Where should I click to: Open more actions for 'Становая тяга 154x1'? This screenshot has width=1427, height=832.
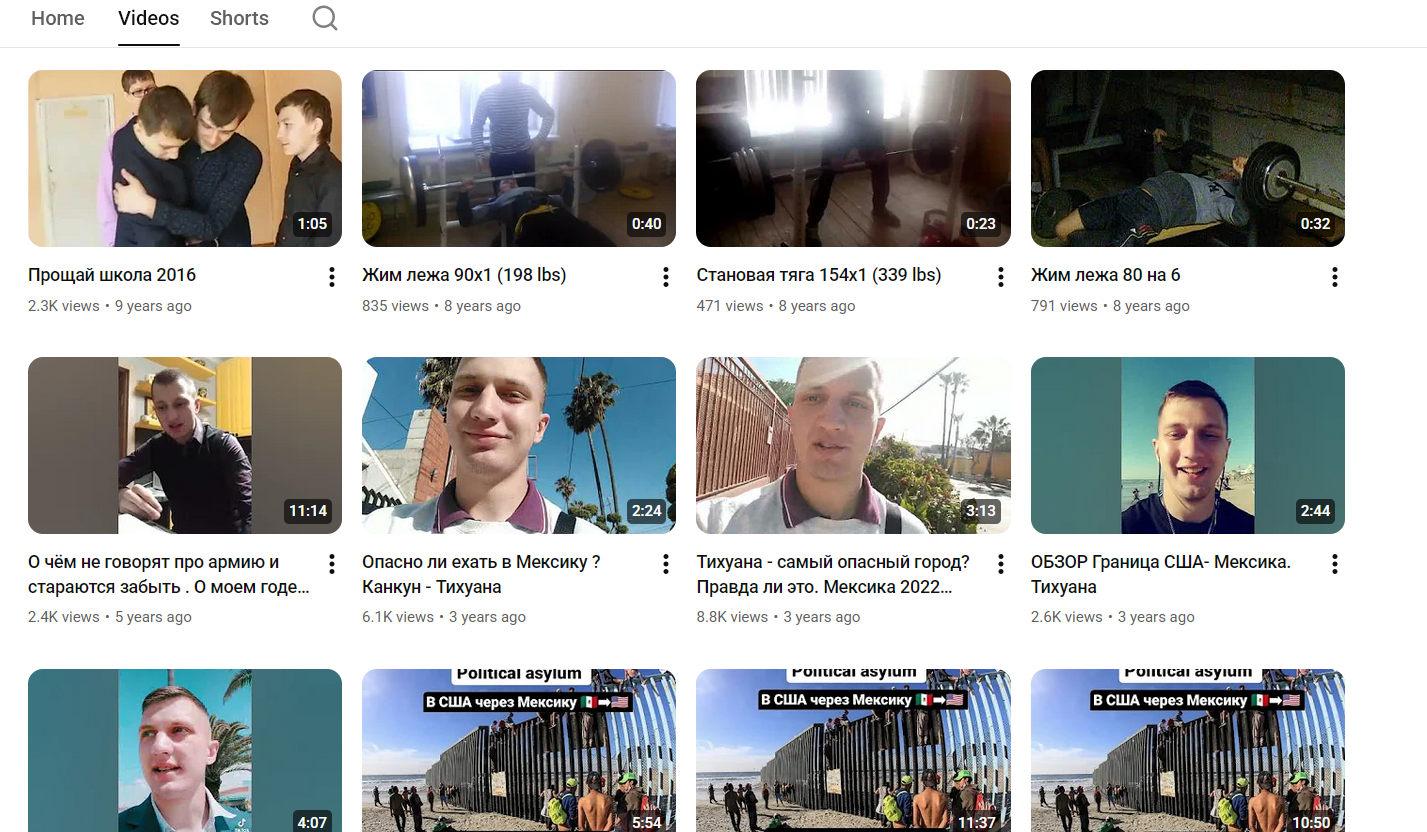pyautogui.click(x=1000, y=277)
